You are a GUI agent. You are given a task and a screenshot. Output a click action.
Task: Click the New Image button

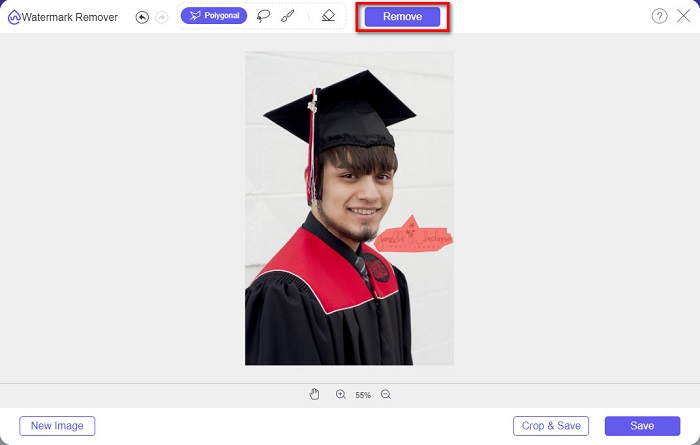pos(57,426)
